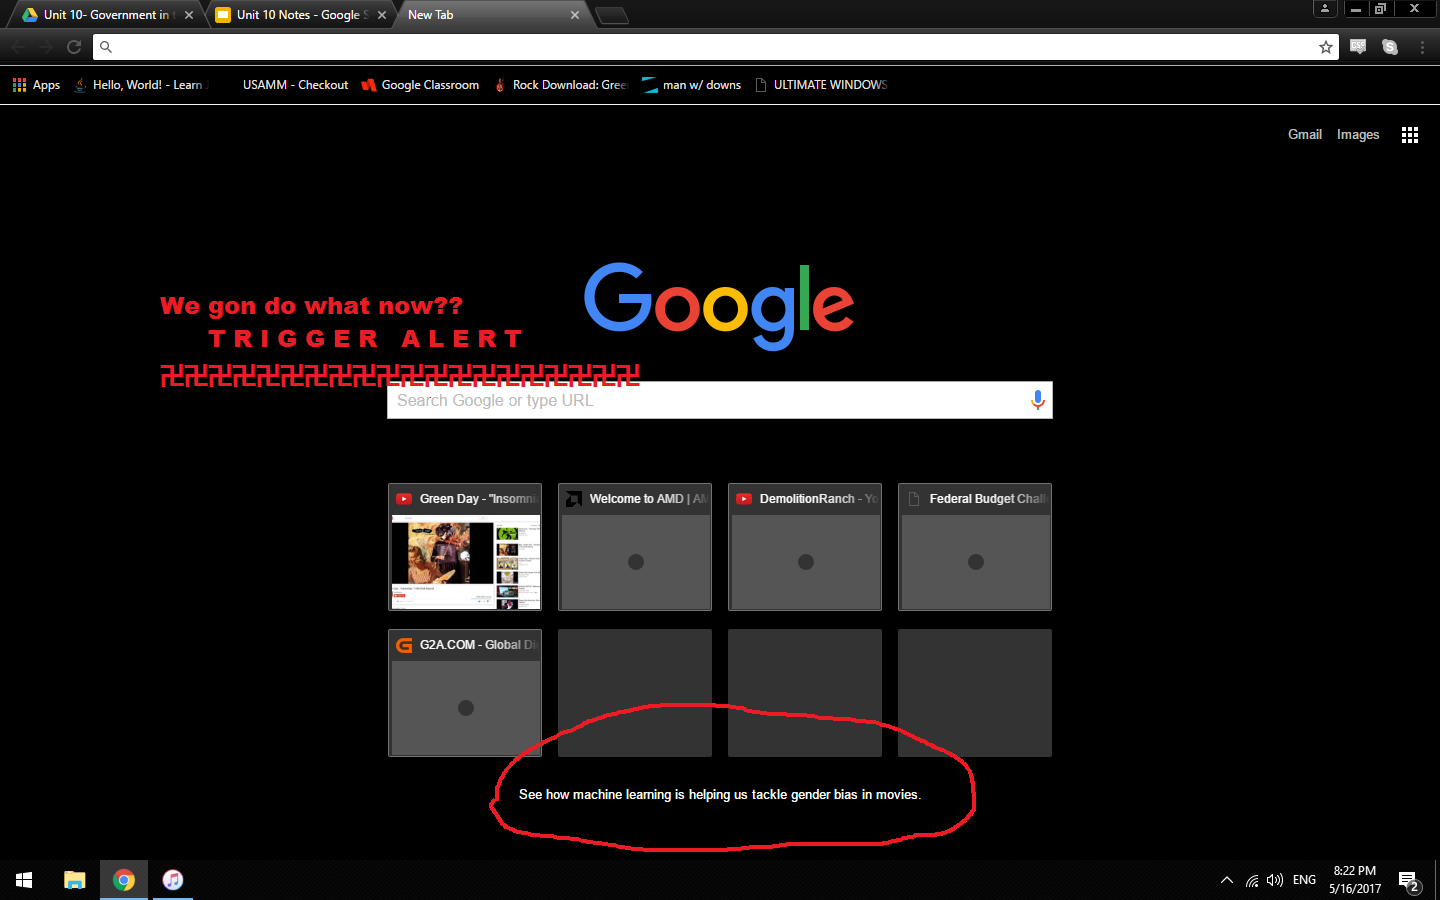Close the New Tab tab
1440x900 pixels.
coord(575,15)
